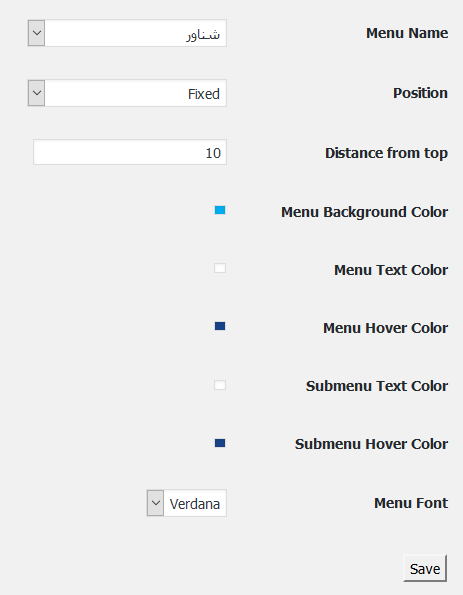Click the Distance from top label
The width and height of the screenshot is (463, 595).
[386, 153]
